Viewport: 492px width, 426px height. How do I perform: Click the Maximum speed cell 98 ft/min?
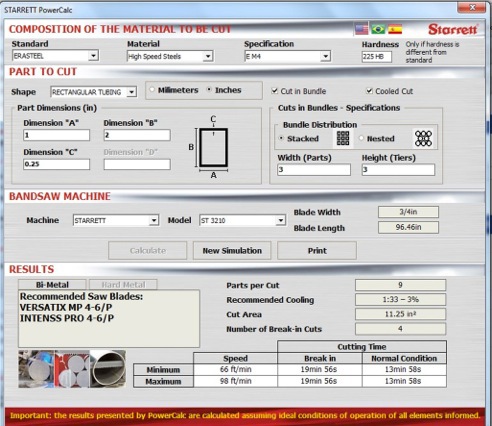pyautogui.click(x=235, y=381)
